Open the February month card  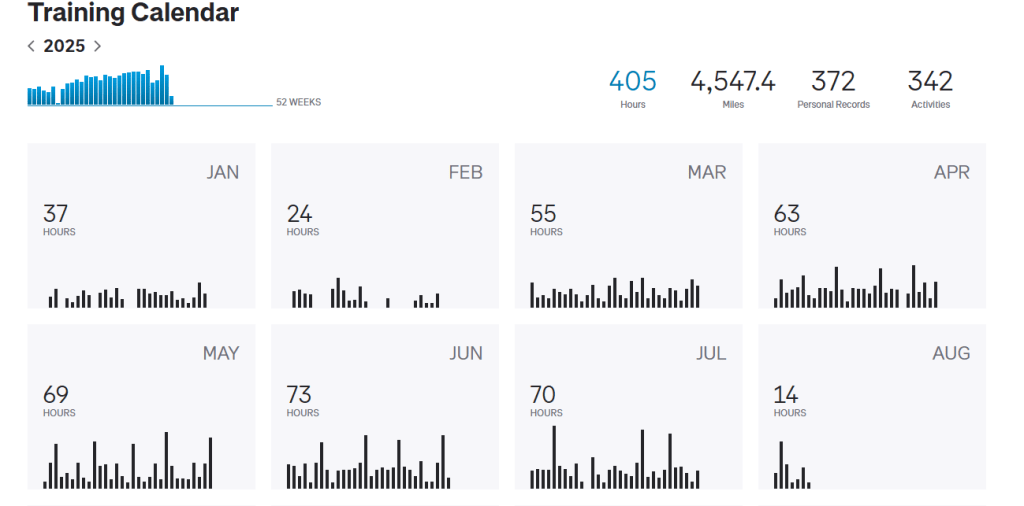coord(385,226)
